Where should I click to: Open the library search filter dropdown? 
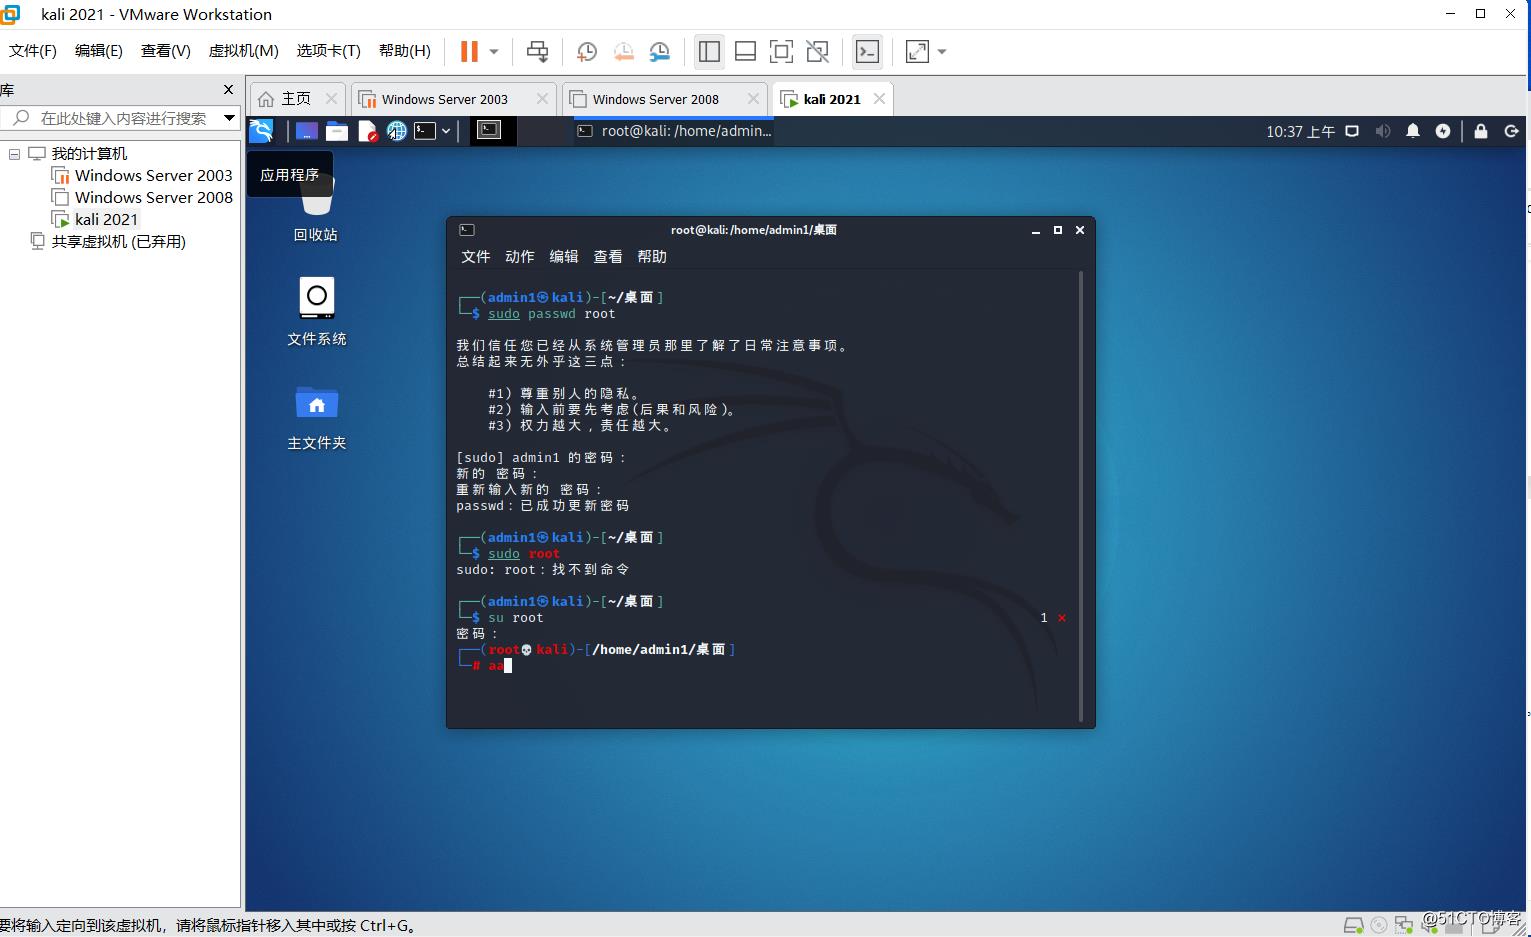coord(229,118)
